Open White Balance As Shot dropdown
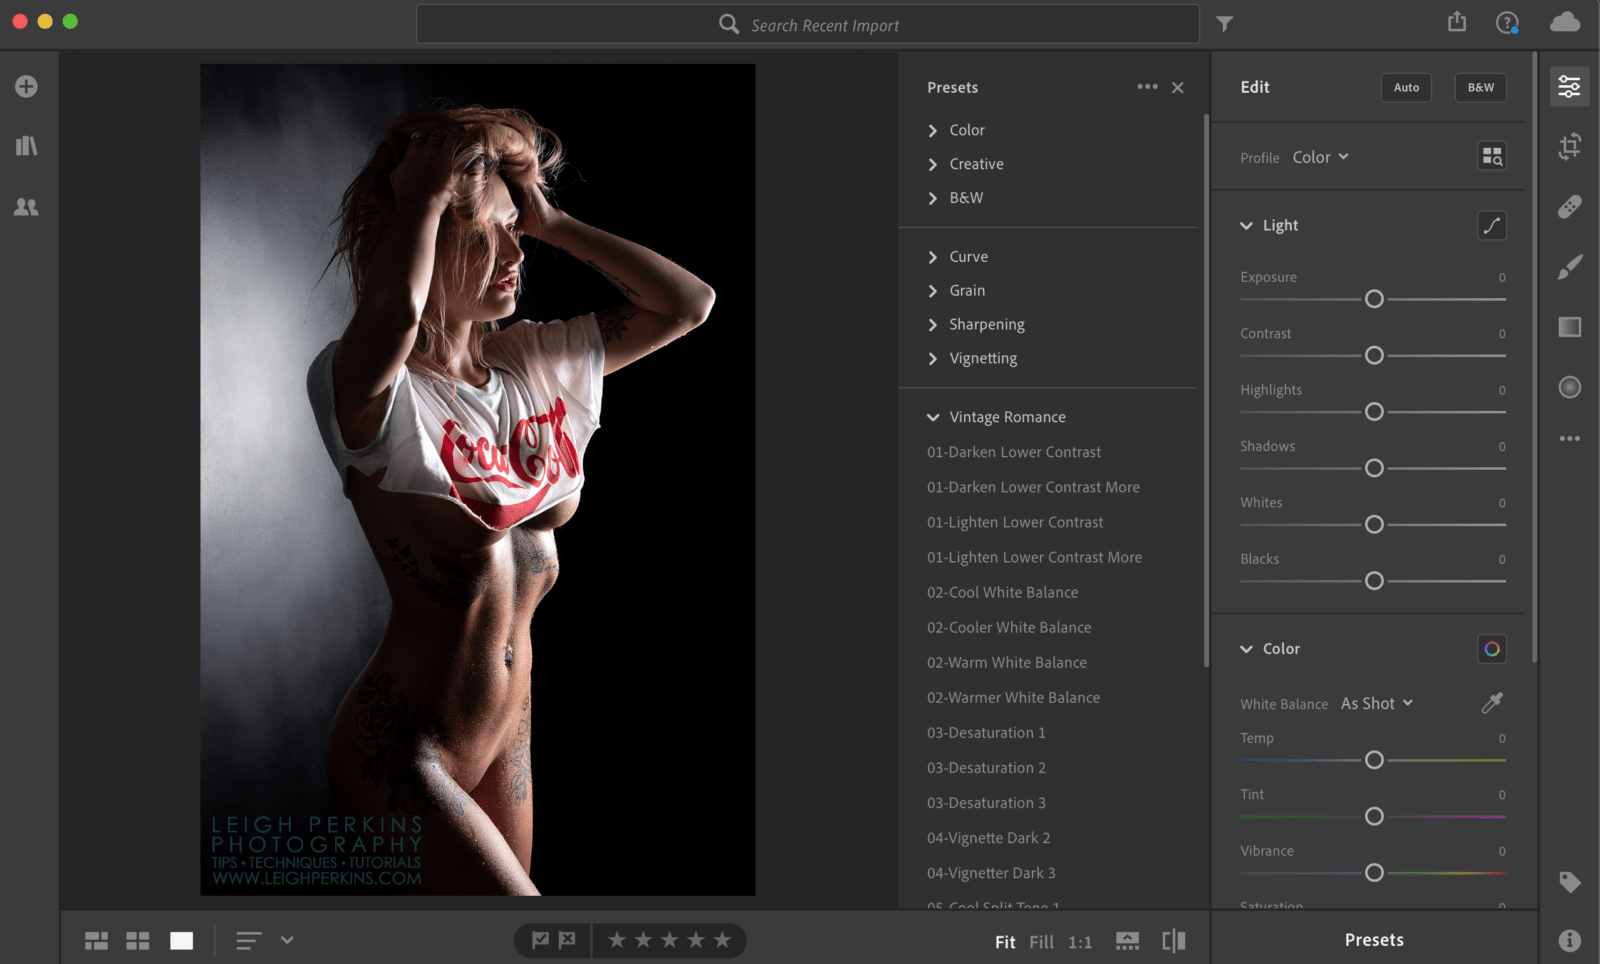1600x964 pixels. (x=1377, y=704)
